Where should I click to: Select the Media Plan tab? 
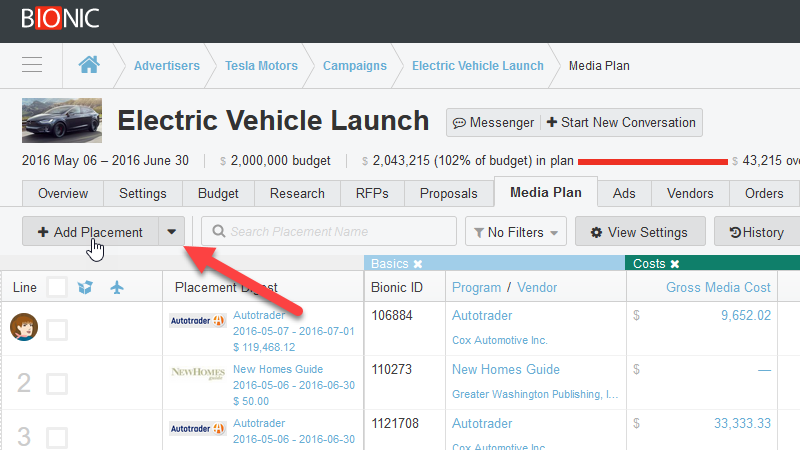coord(545,192)
